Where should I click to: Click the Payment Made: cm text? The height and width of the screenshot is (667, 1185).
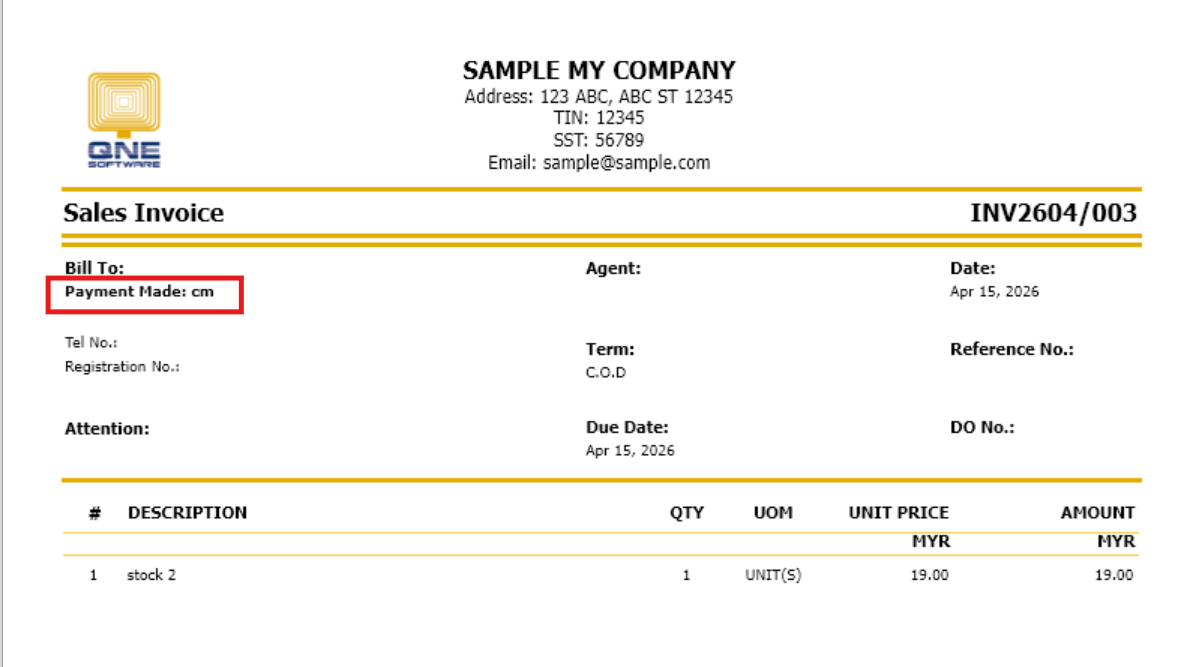coord(139,292)
